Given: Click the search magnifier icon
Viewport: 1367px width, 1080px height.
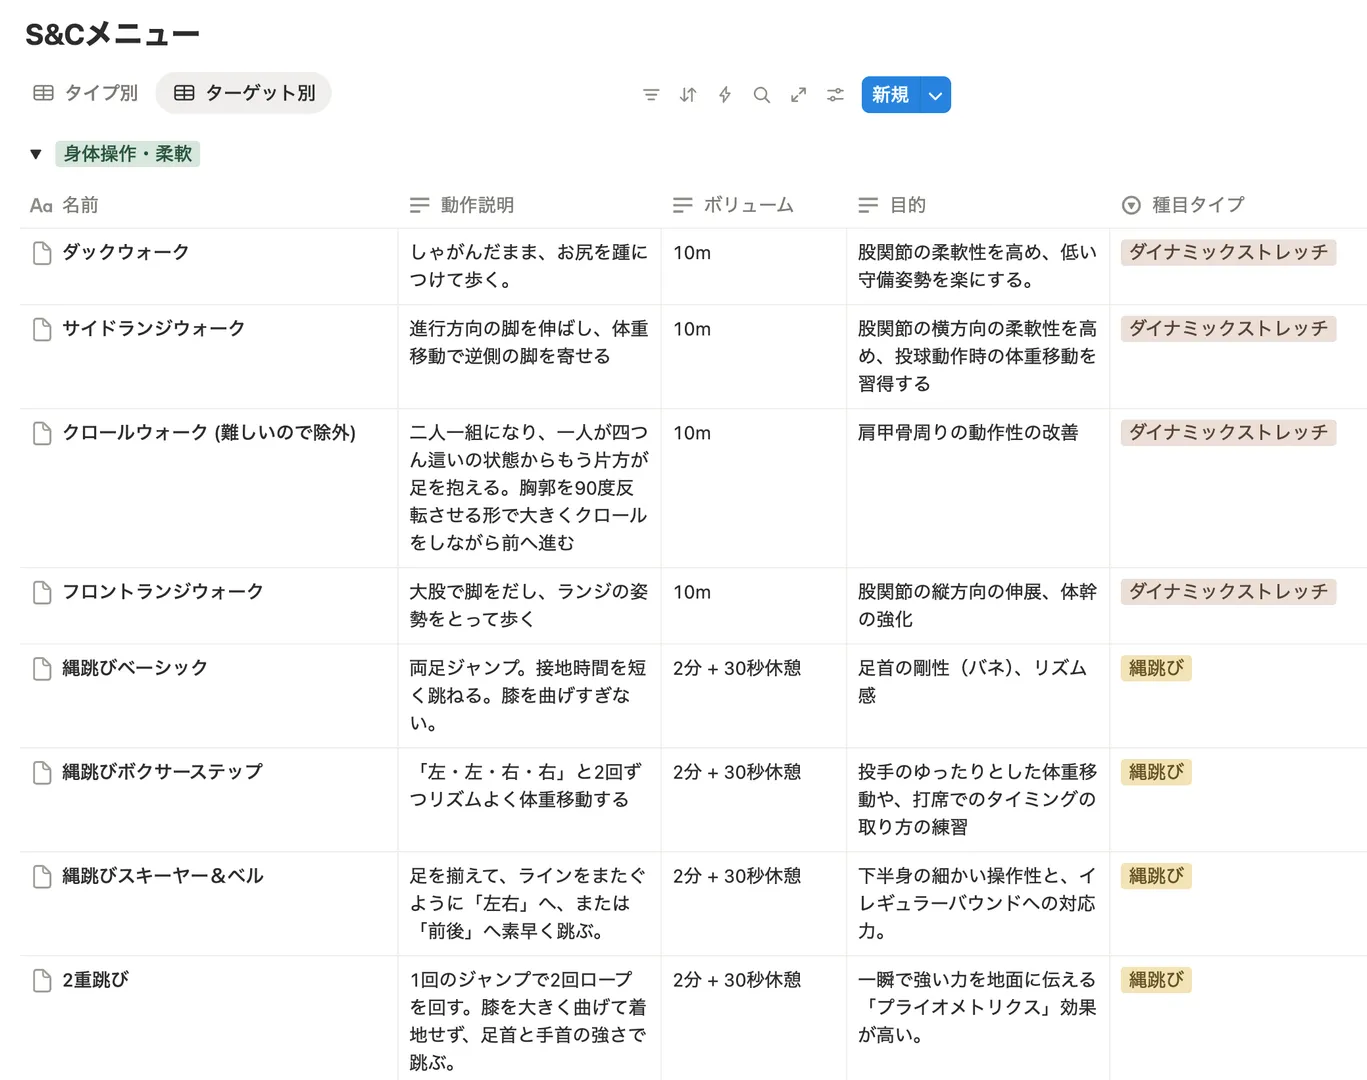Looking at the screenshot, I should (x=762, y=95).
